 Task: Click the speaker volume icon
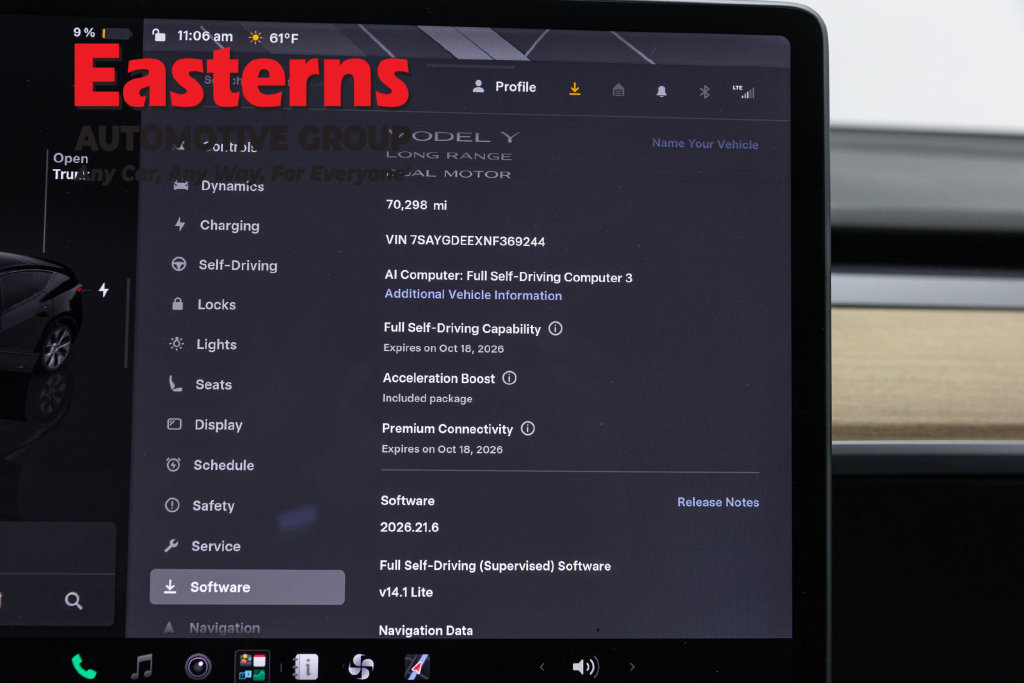[x=585, y=666]
